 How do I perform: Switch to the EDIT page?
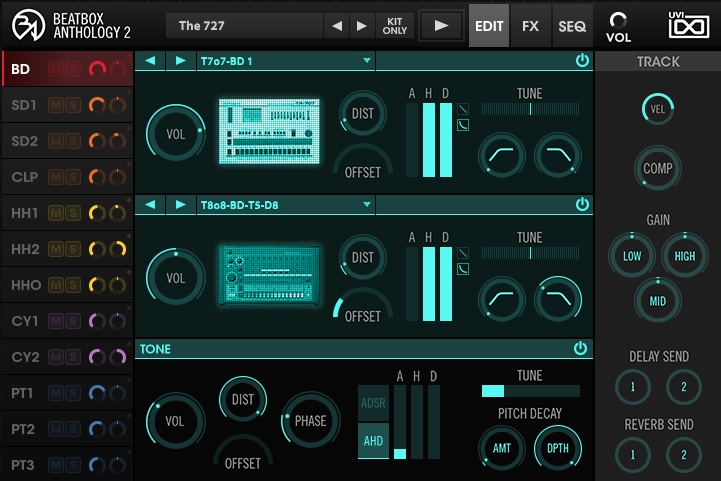[x=489, y=26]
